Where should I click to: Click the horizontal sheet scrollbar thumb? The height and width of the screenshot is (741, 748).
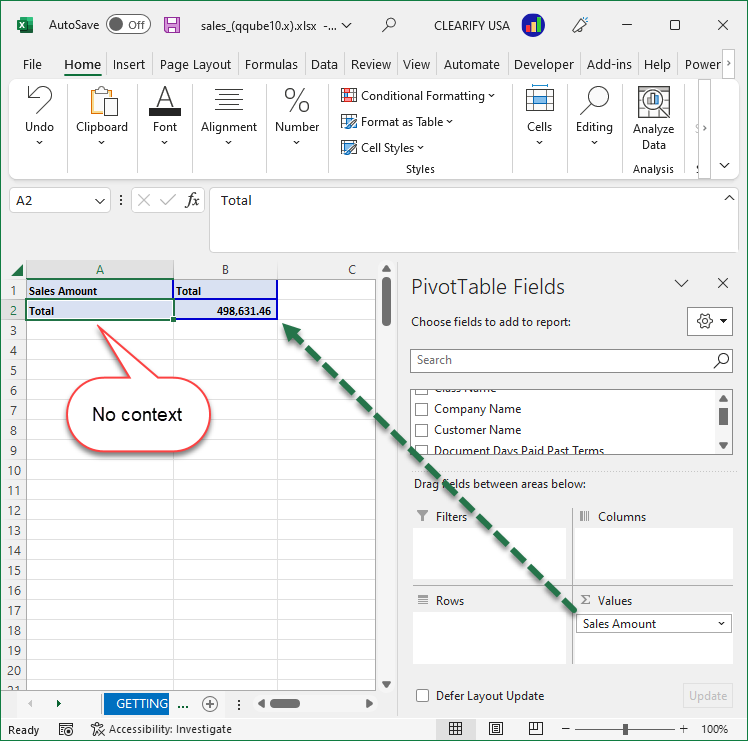tap(285, 703)
